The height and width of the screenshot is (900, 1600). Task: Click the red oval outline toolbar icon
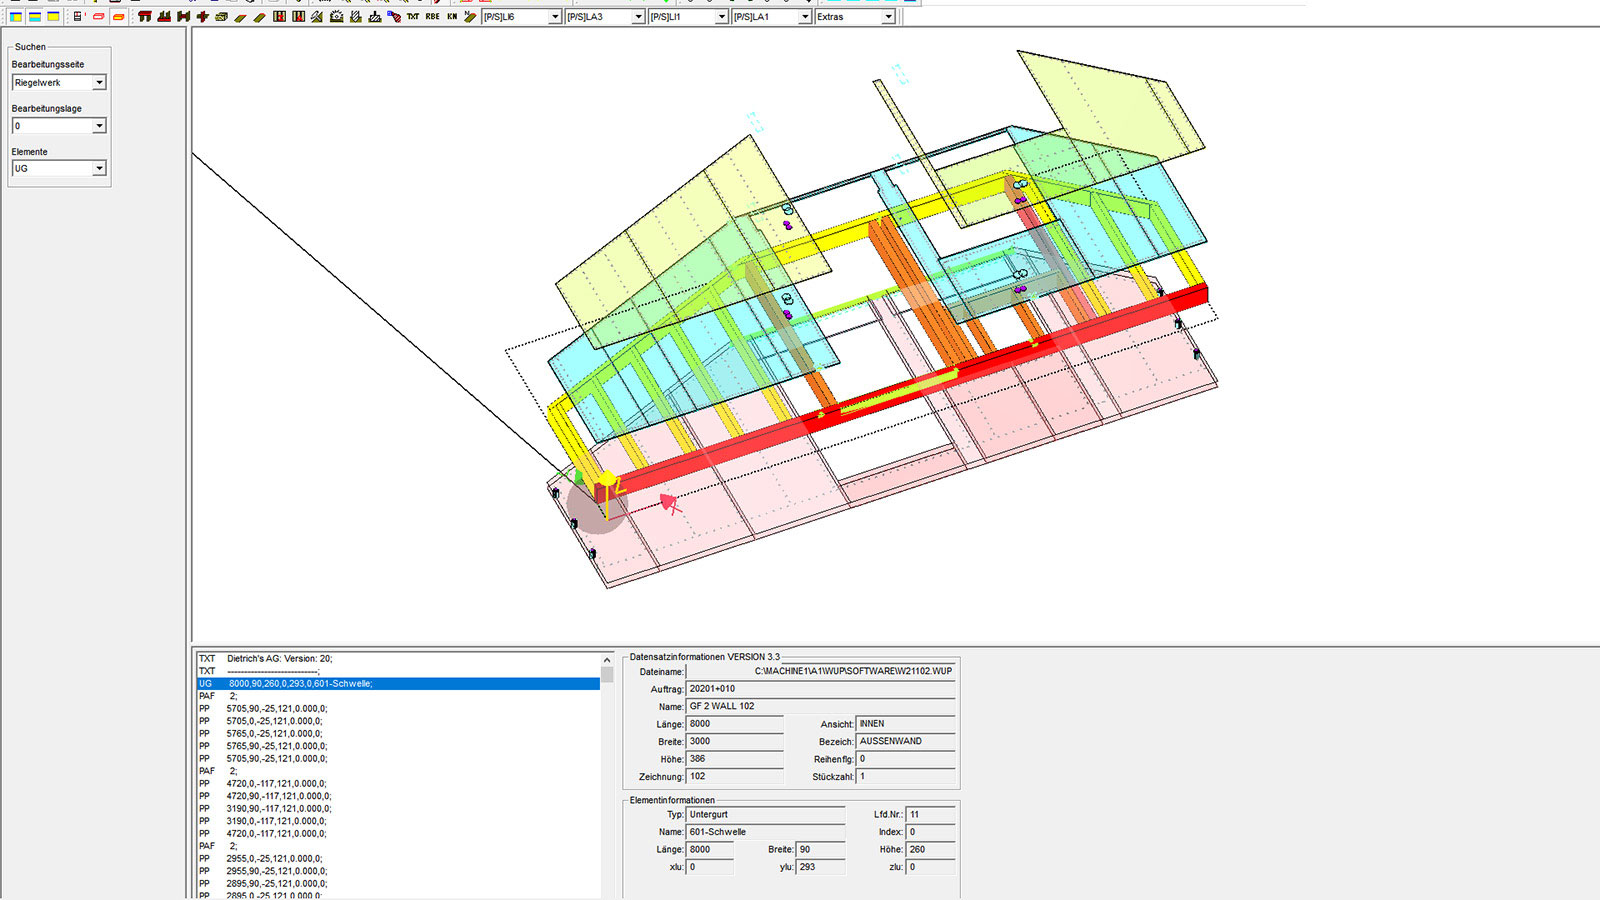(x=98, y=17)
